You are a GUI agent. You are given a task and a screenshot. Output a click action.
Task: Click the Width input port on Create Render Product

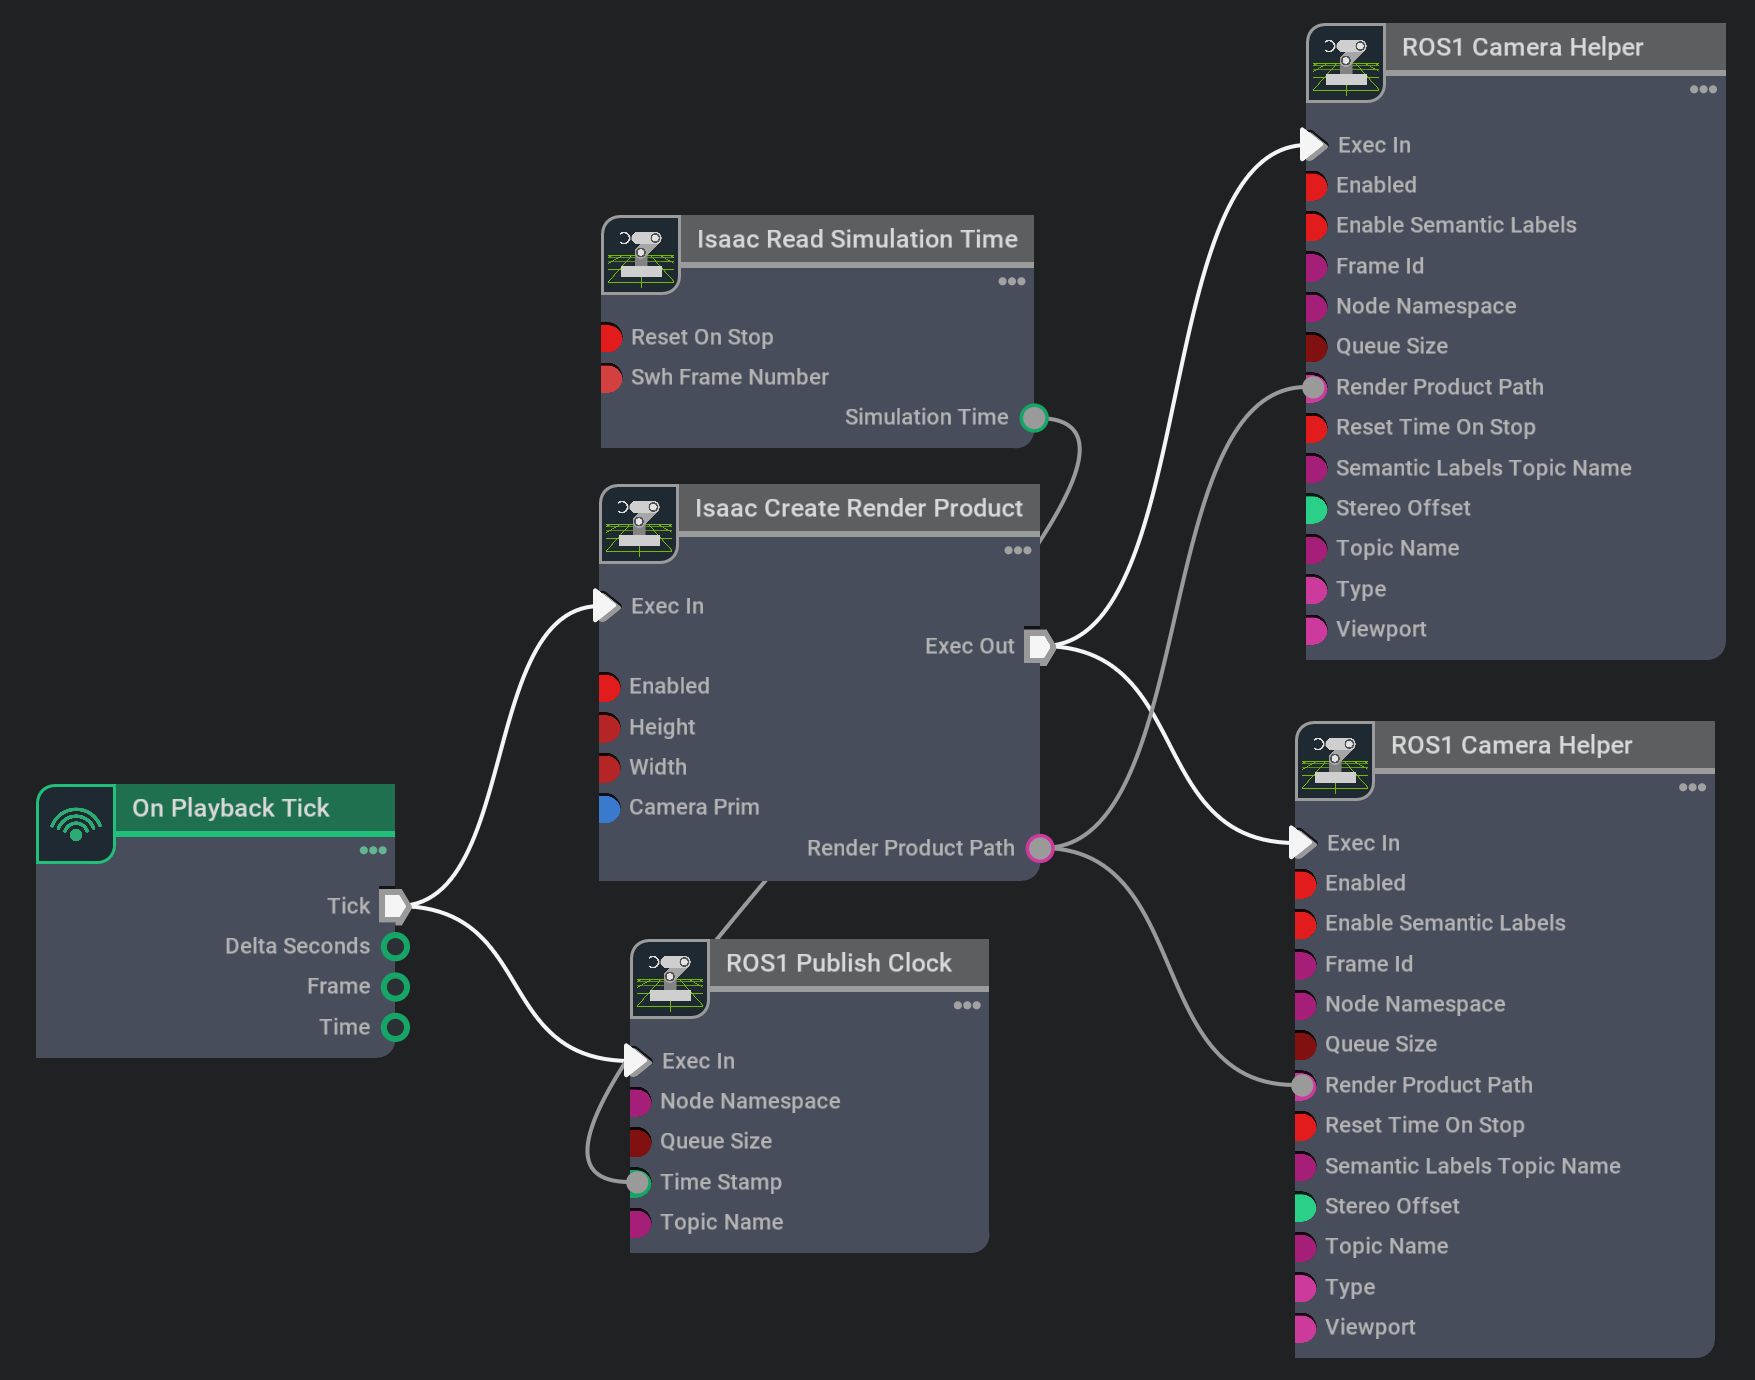click(x=609, y=768)
